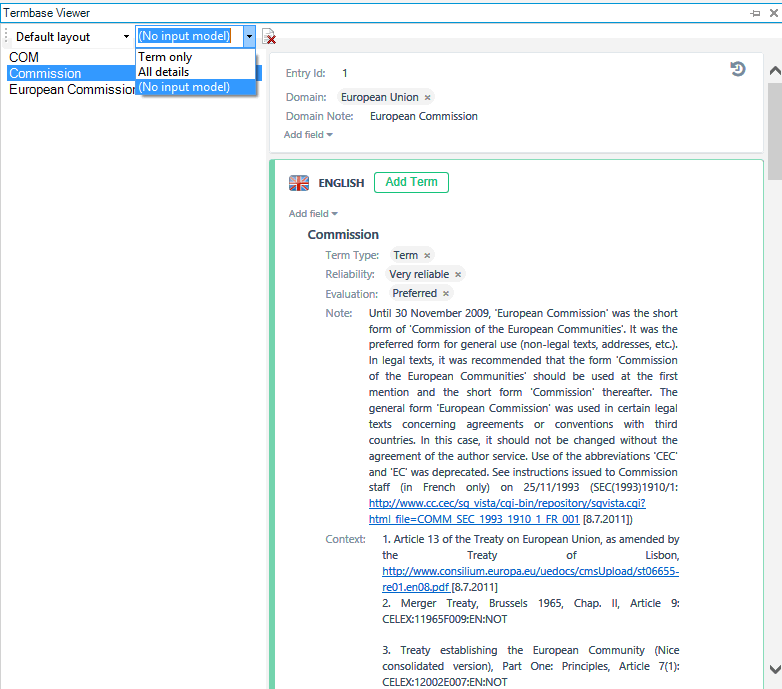Click the scrollbar down arrow
Viewport: 782px width, 689px height.
click(x=775, y=669)
